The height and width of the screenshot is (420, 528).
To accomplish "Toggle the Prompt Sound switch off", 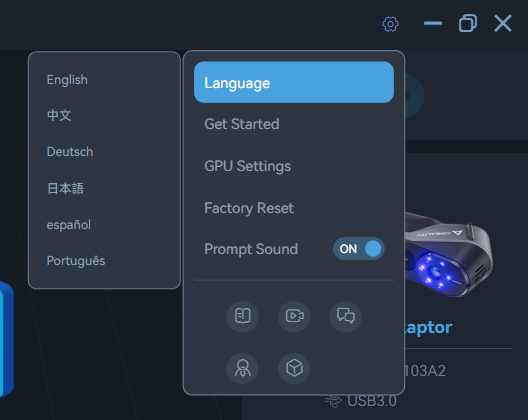I will pyautogui.click(x=359, y=249).
